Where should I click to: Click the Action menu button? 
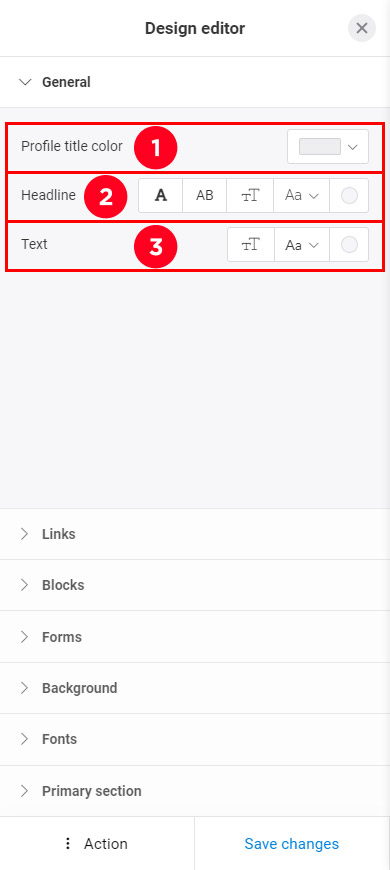[97, 843]
